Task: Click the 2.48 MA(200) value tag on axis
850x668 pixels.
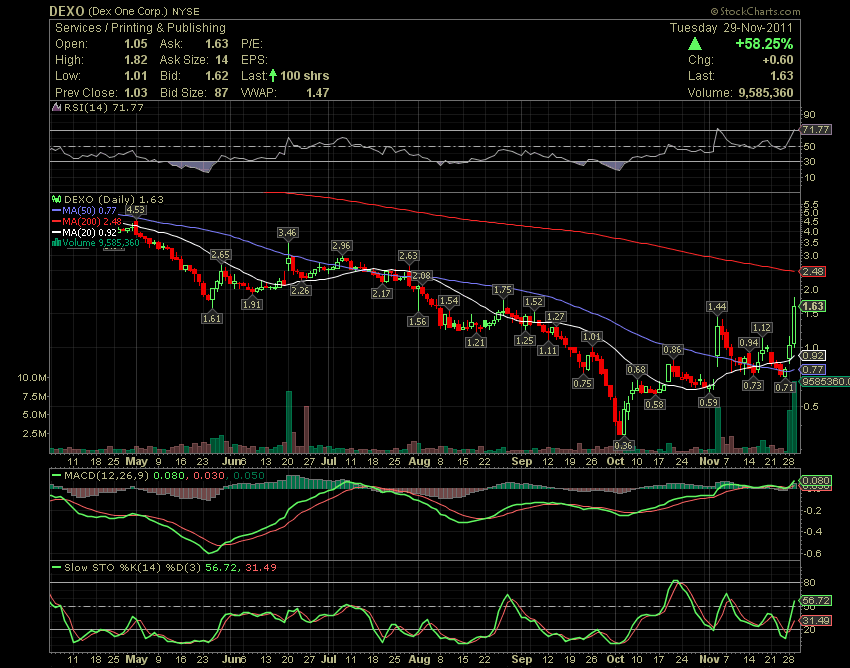Action: (x=813, y=271)
